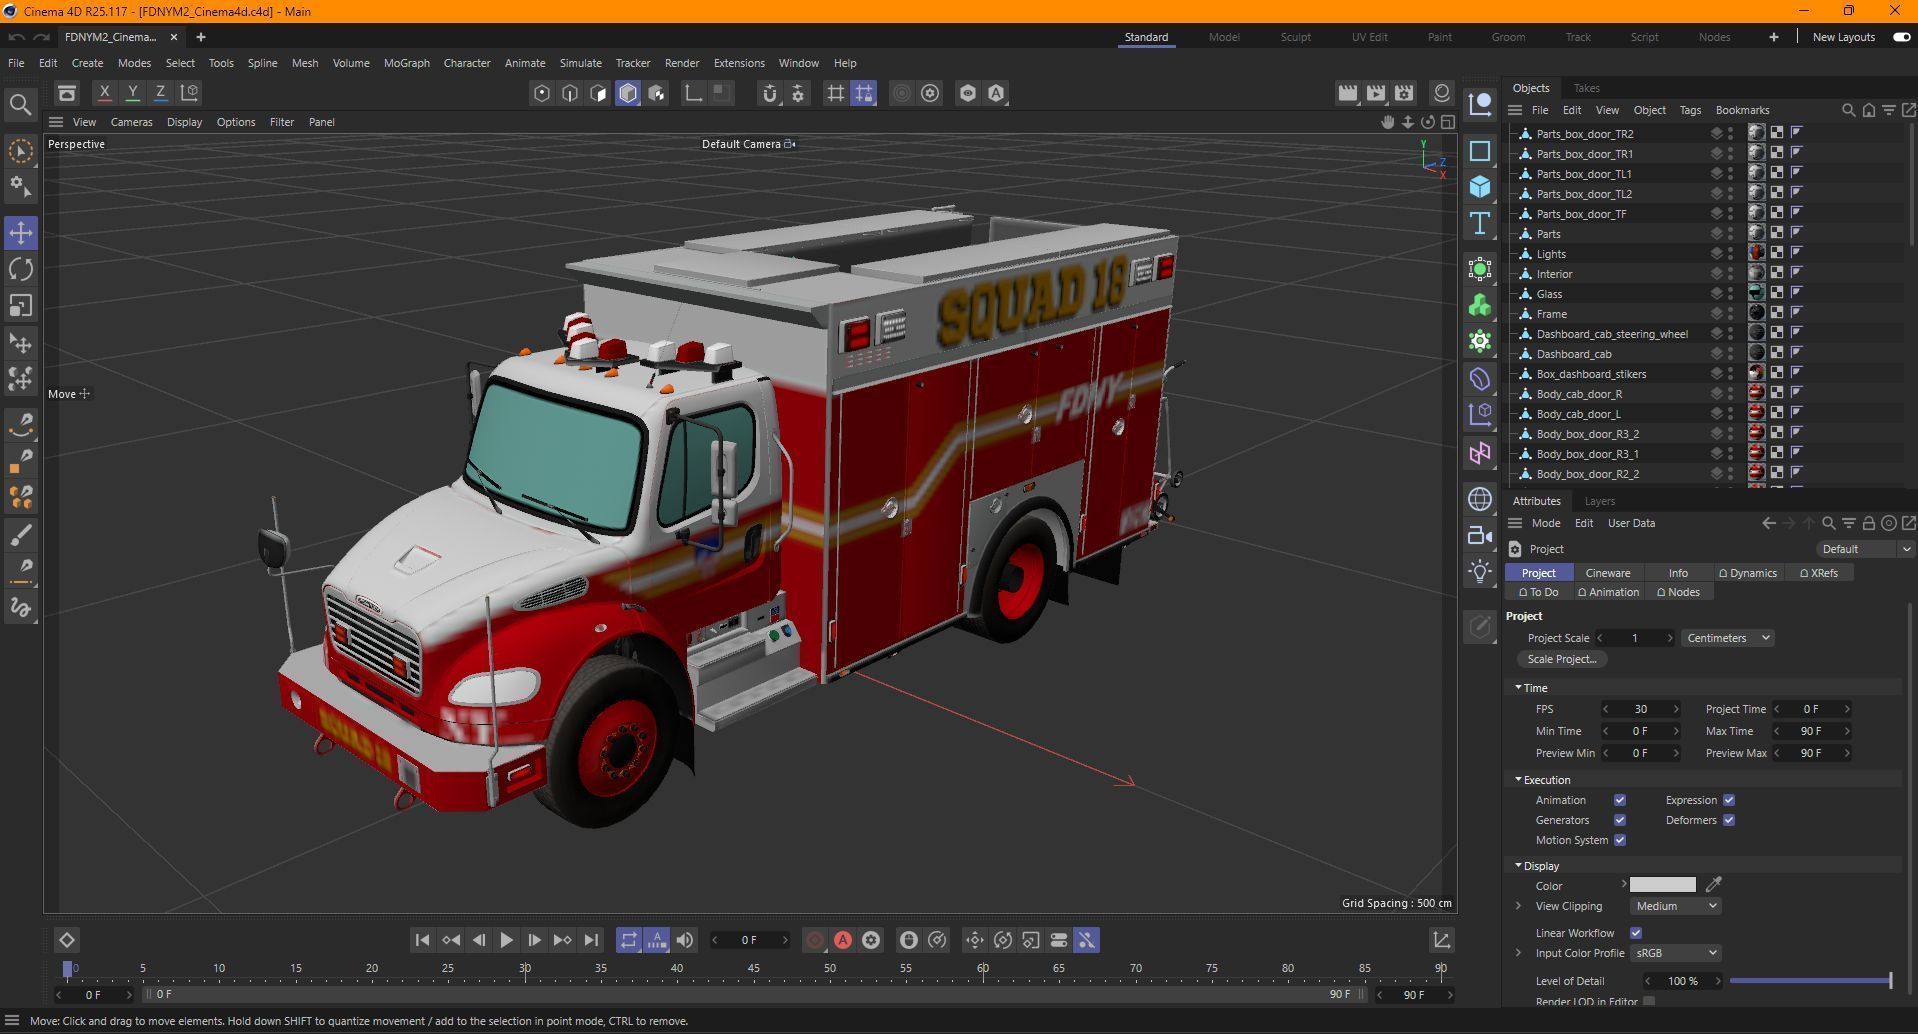Toggle the Y axis lock
This screenshot has width=1918, height=1034.
[132, 93]
